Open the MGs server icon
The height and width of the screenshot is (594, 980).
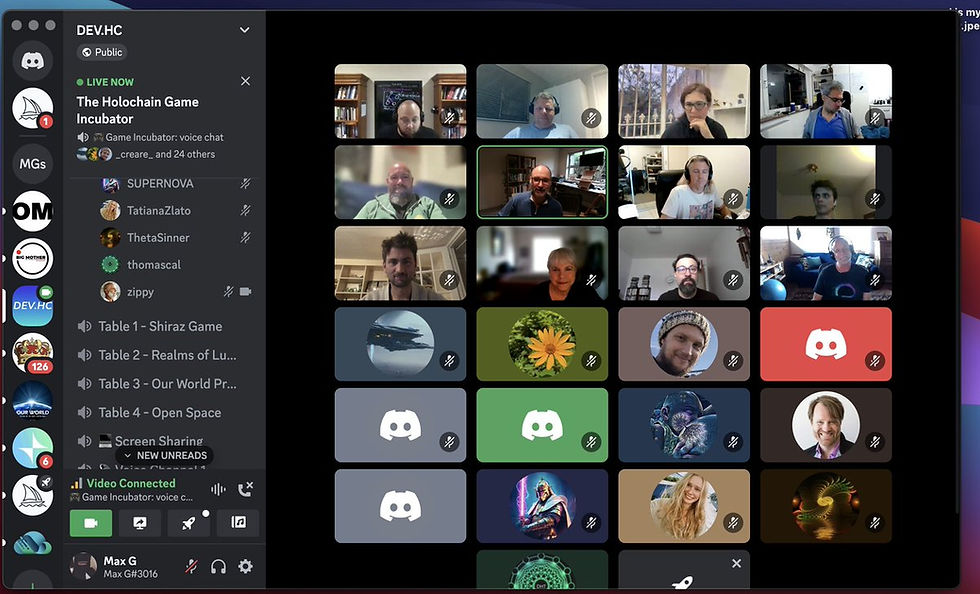point(32,164)
